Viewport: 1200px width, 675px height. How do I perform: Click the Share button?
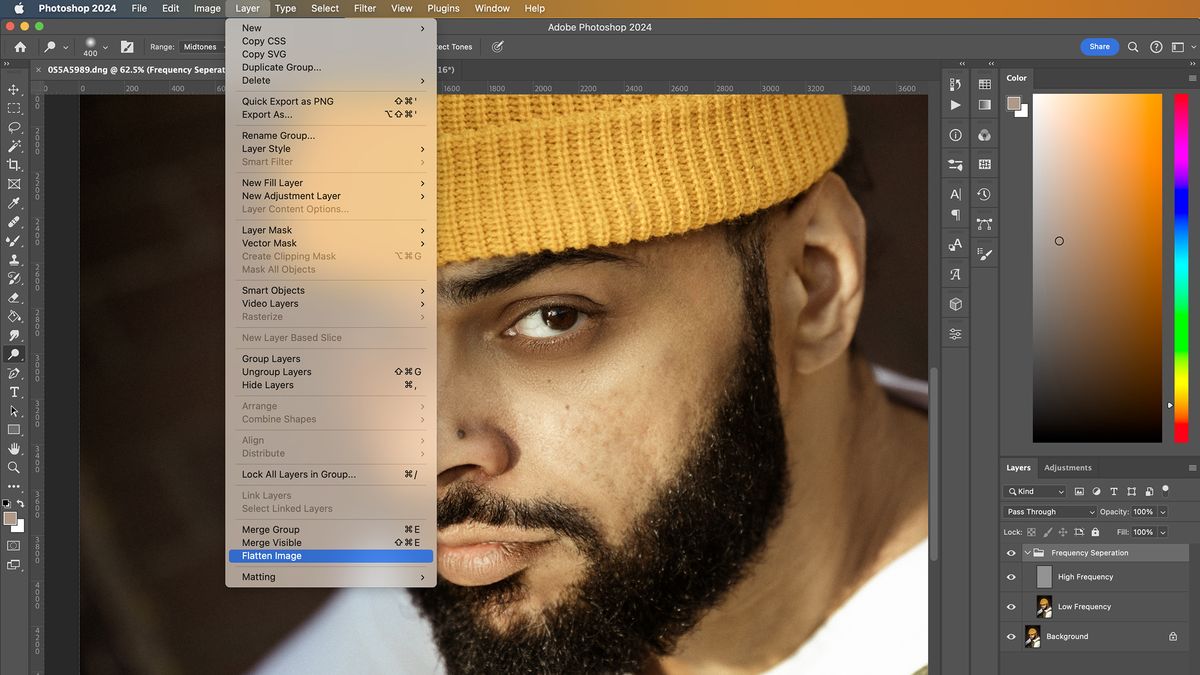[x=1099, y=46]
